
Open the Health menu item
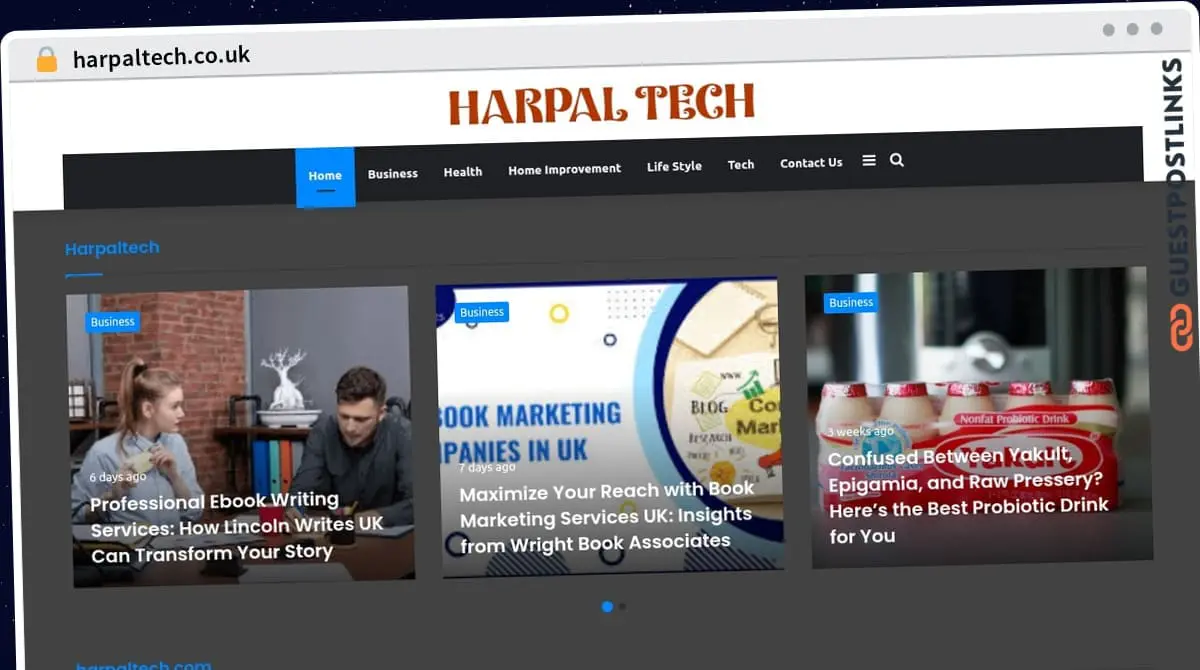coord(463,172)
